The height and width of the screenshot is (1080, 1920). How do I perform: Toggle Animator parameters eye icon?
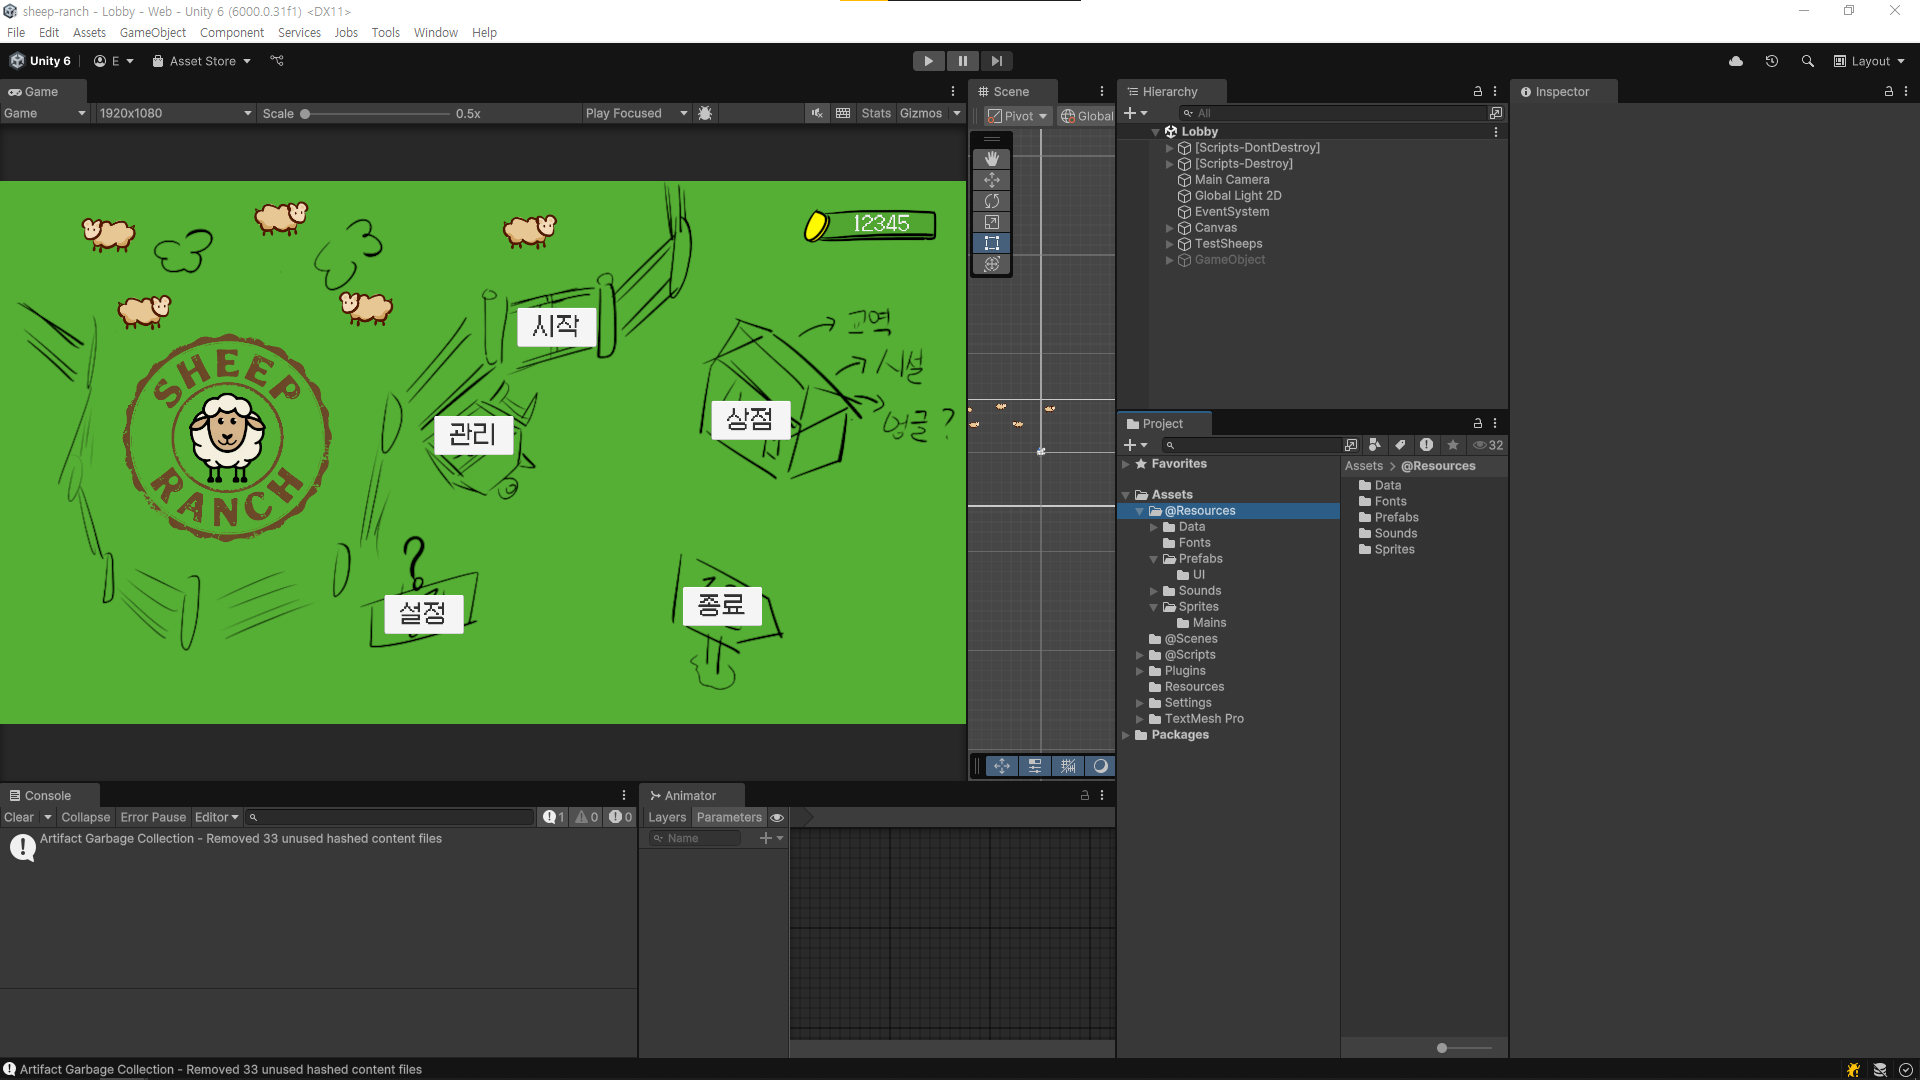777,817
